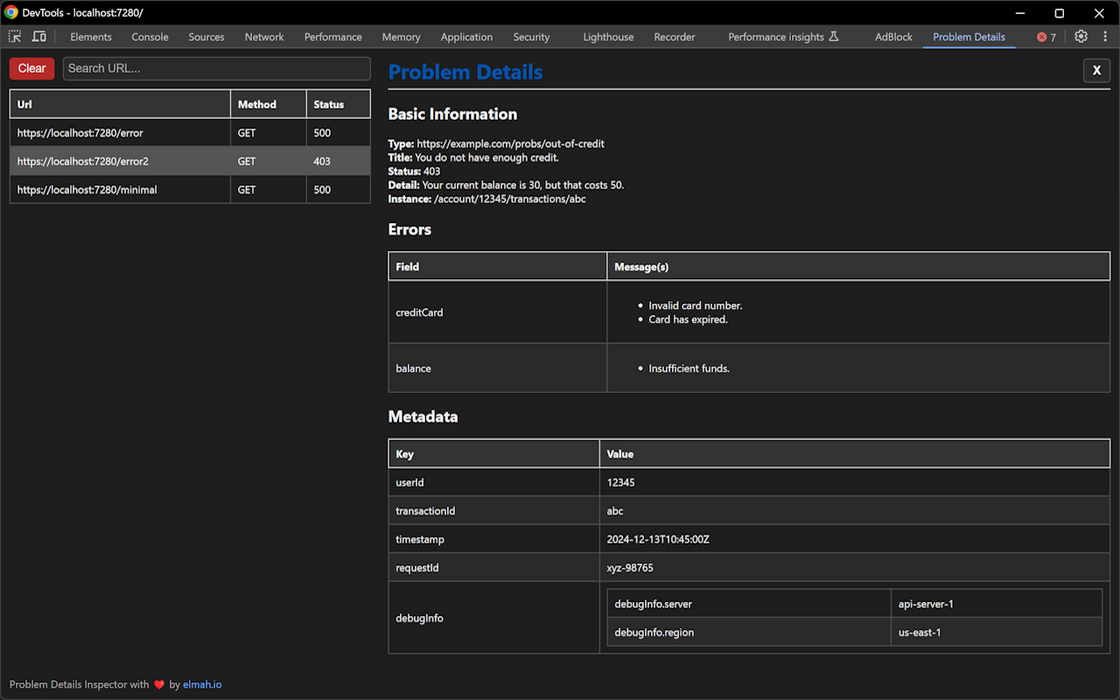The height and width of the screenshot is (700, 1120).
Task: Open the Sources tab
Action: pos(206,37)
